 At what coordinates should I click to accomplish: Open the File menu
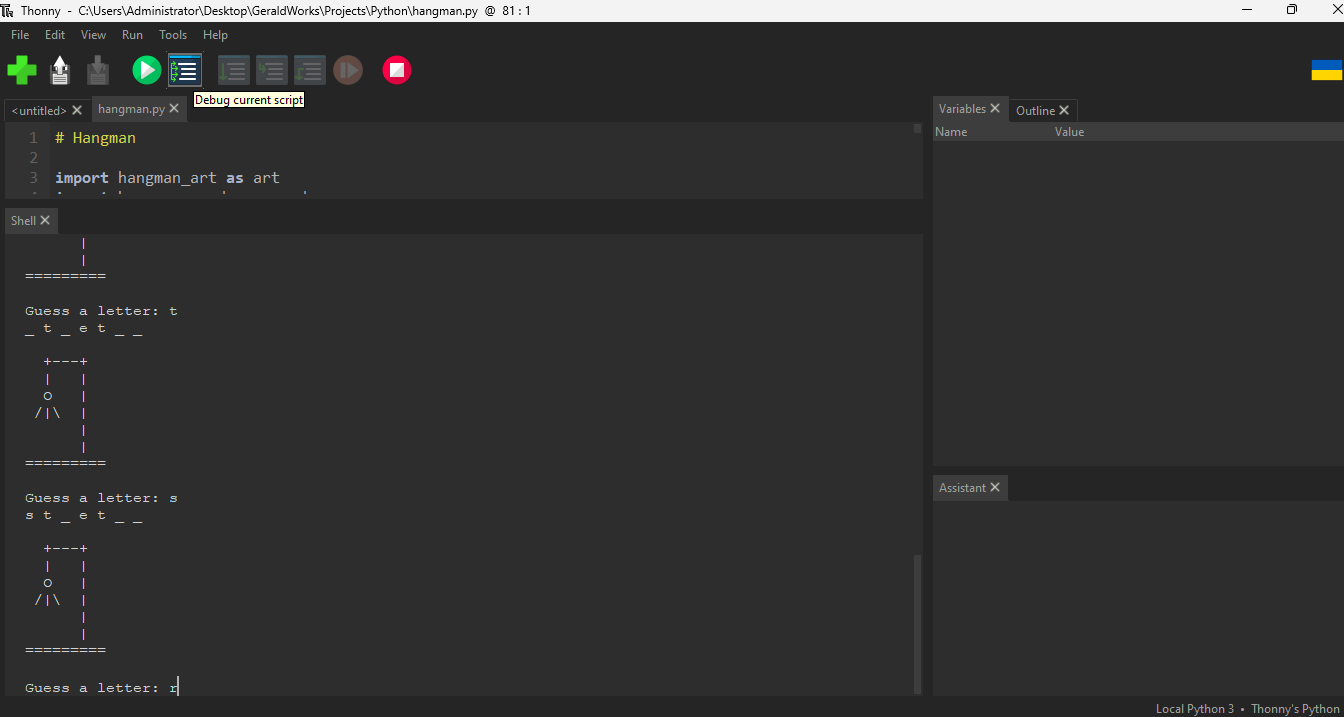coord(20,35)
